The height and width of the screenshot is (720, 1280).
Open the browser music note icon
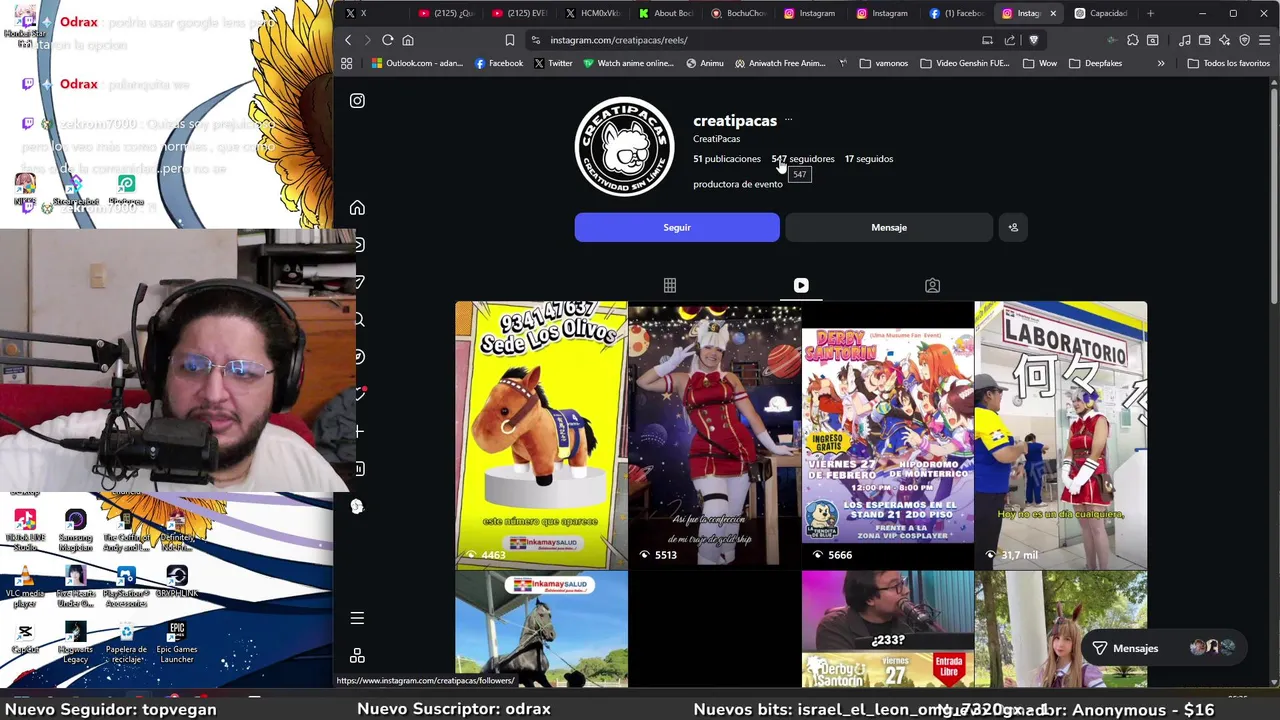(x=1185, y=40)
